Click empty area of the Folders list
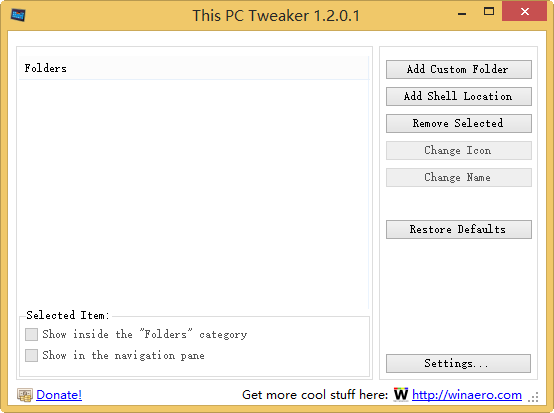The width and height of the screenshot is (554, 413). point(194,194)
